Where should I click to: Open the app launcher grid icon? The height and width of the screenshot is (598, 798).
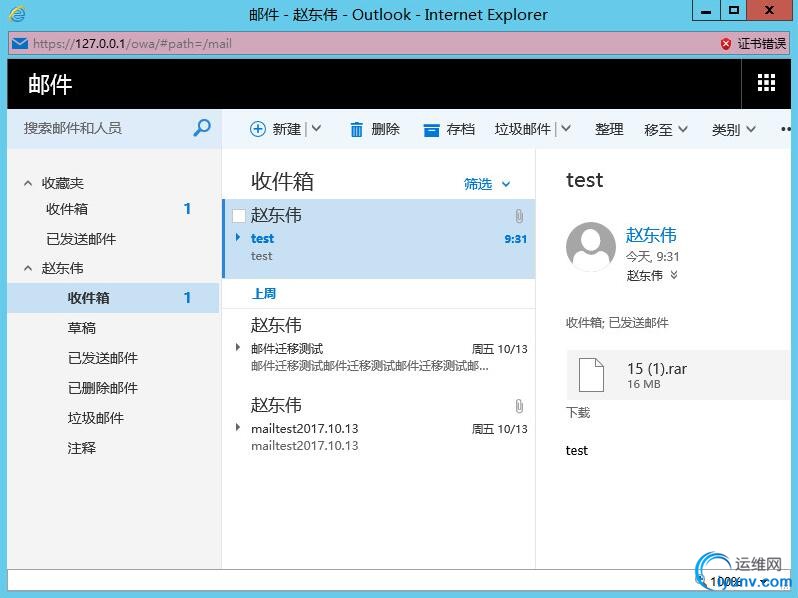tap(766, 82)
